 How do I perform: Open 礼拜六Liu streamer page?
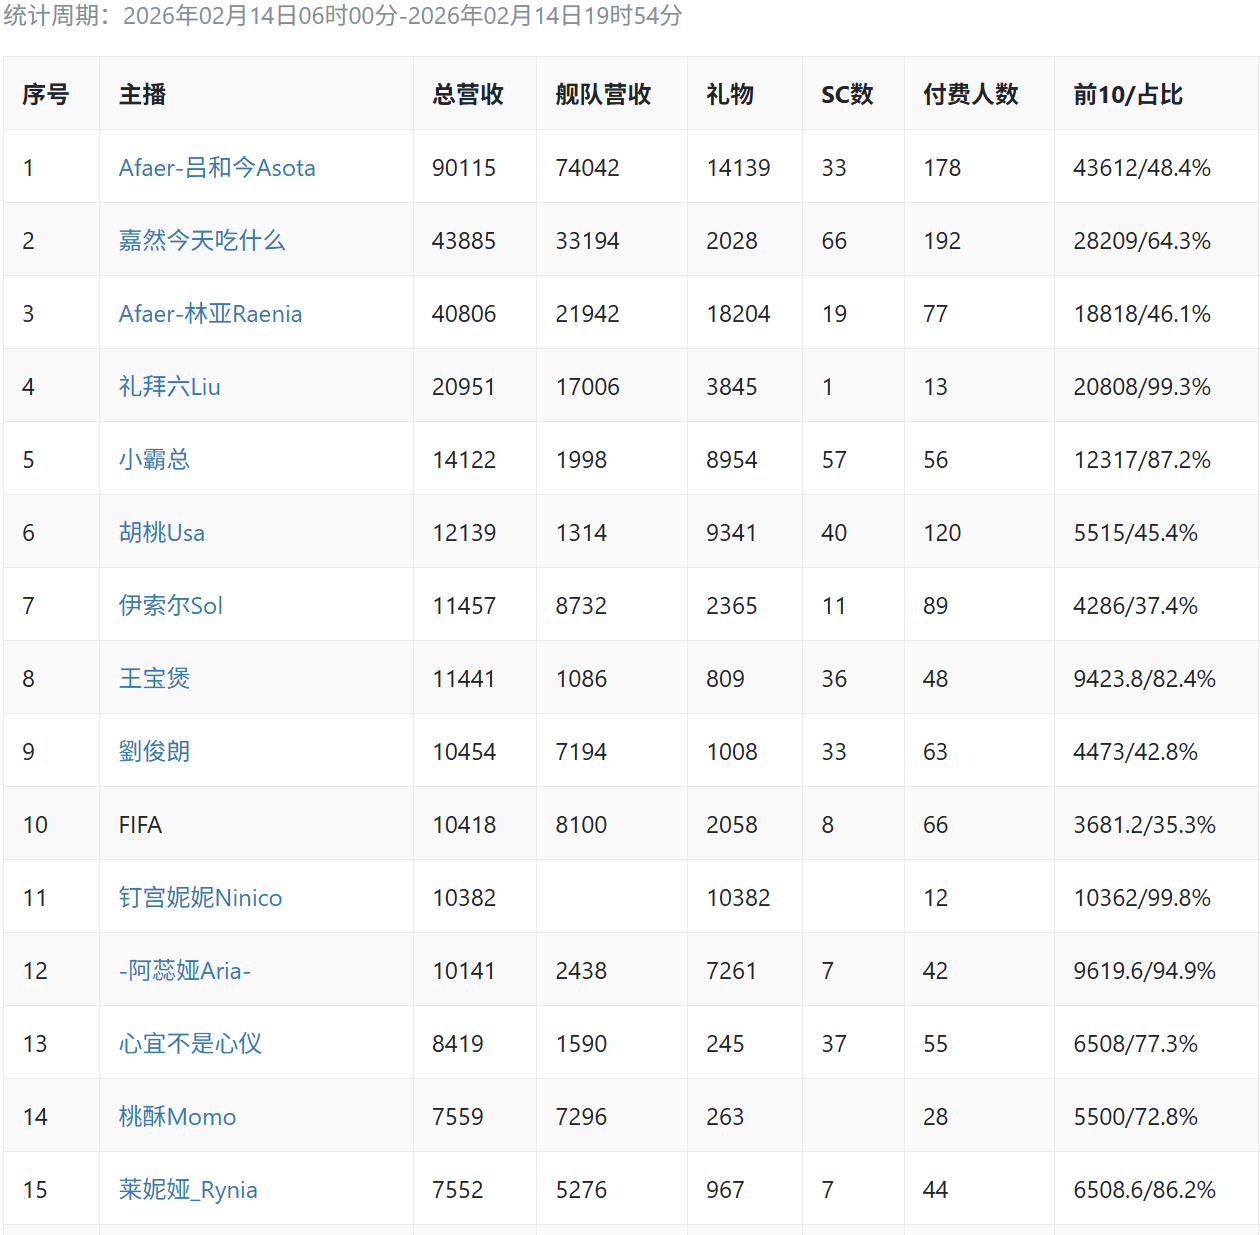[169, 387]
